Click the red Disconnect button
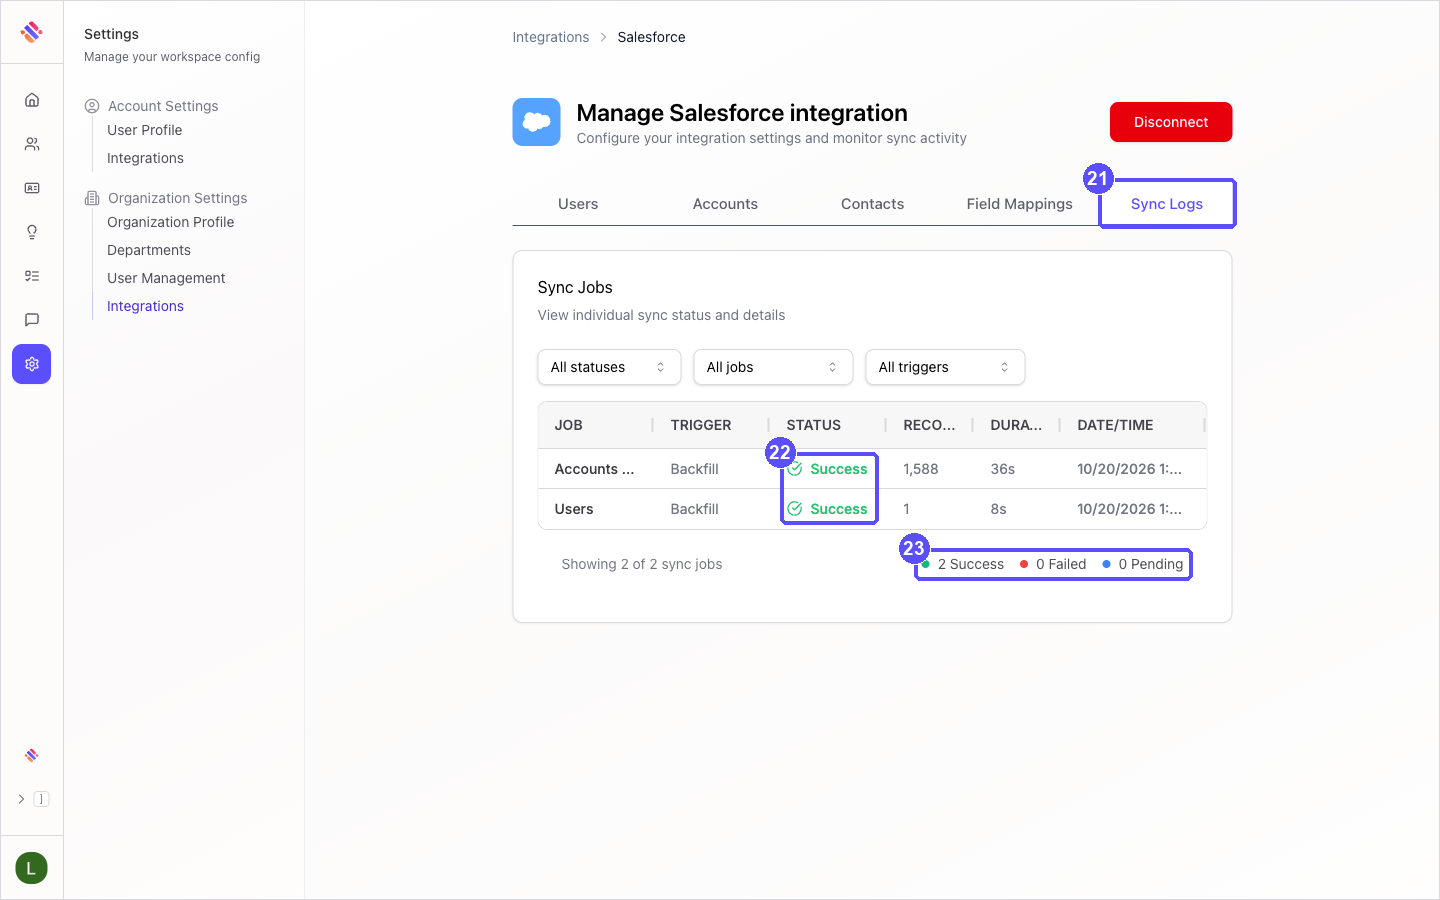 [1171, 122]
